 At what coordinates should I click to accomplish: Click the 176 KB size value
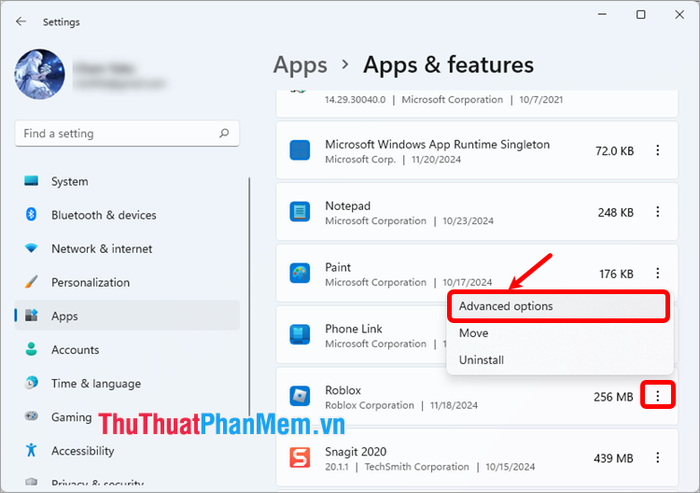pos(616,274)
